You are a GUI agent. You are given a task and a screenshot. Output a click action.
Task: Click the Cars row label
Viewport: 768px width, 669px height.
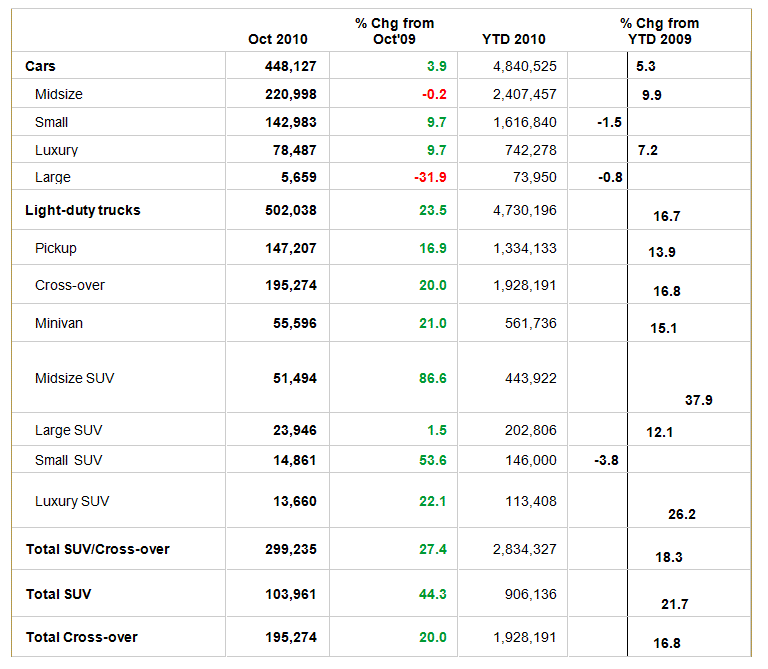(41, 66)
